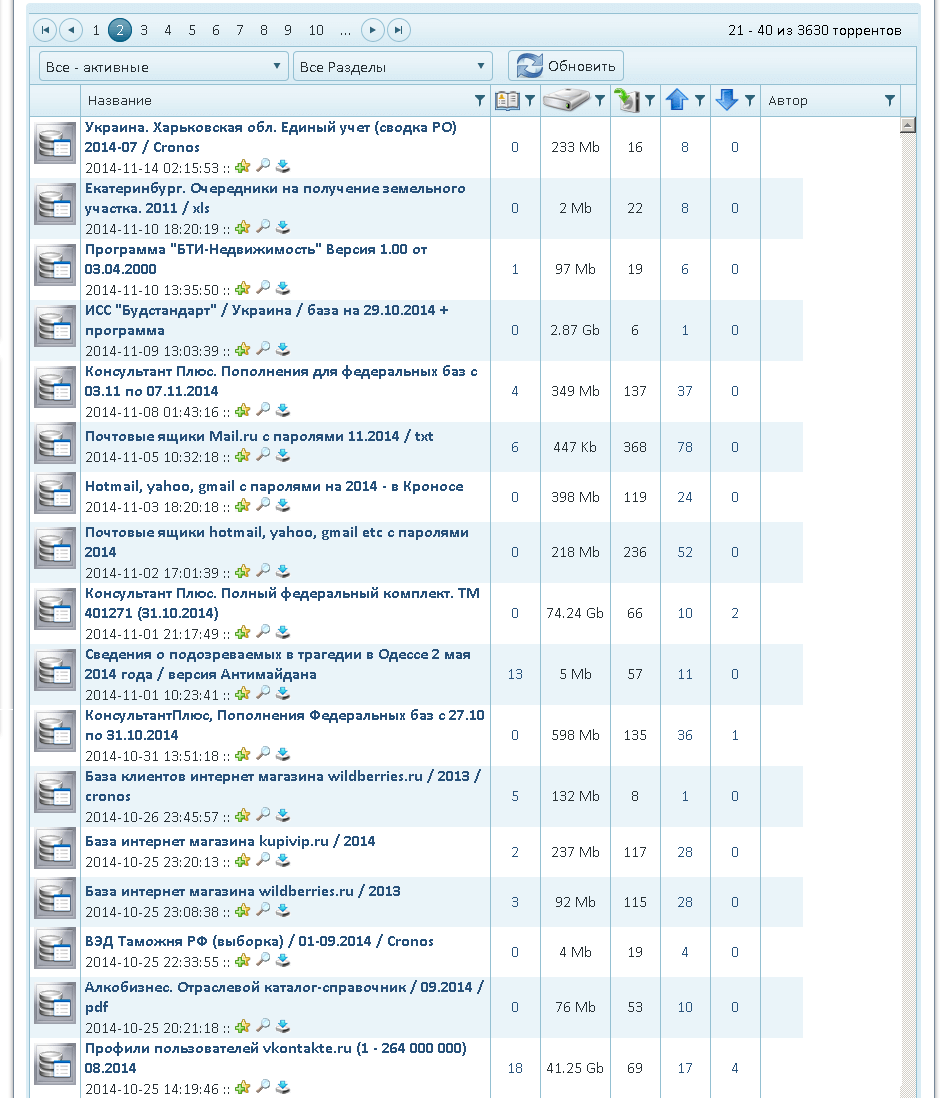Click the star bookmark icon for Mail.ru torrent
943x1098 pixels.
(x=243, y=456)
